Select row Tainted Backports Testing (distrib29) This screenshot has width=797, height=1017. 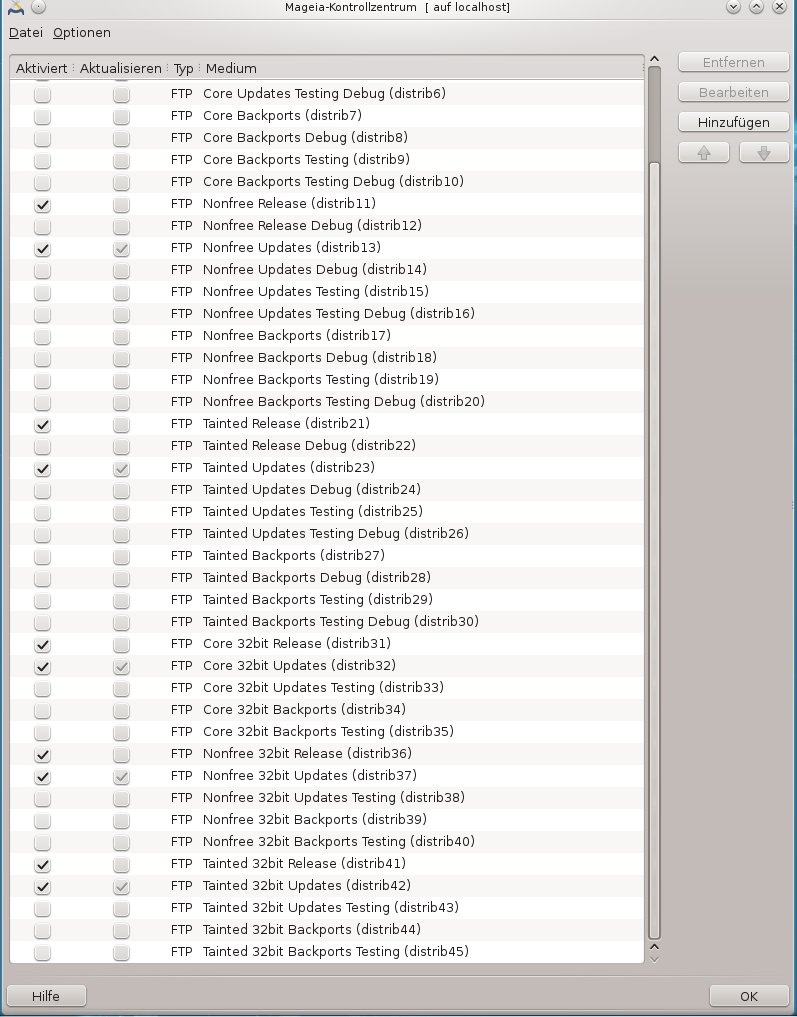(x=327, y=600)
